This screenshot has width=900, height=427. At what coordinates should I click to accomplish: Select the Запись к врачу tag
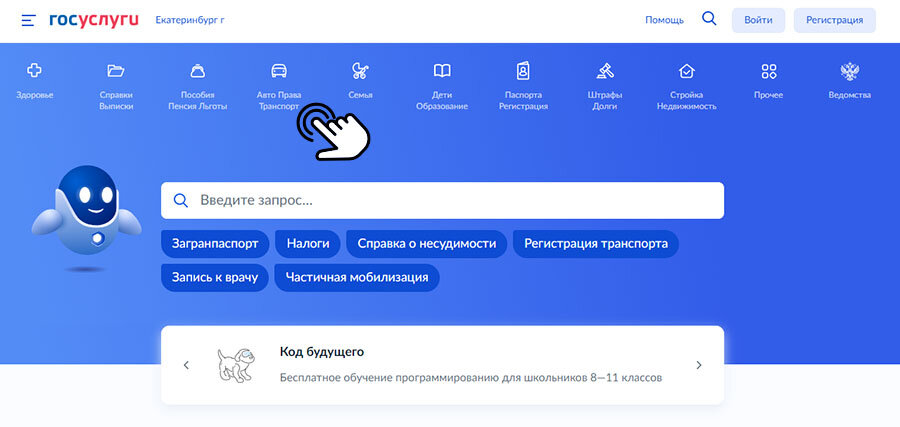tap(215, 278)
